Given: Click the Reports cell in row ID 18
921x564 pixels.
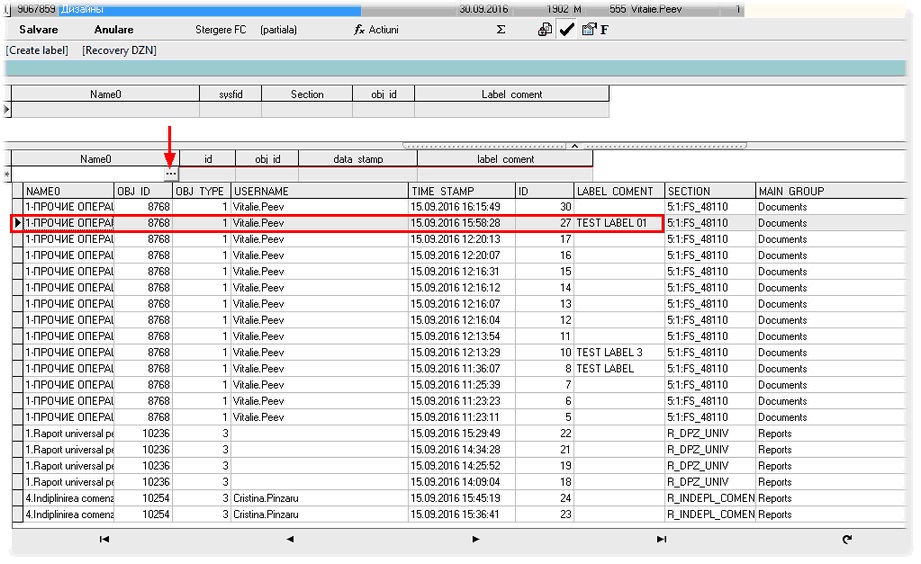Looking at the screenshot, I should [x=831, y=482].
